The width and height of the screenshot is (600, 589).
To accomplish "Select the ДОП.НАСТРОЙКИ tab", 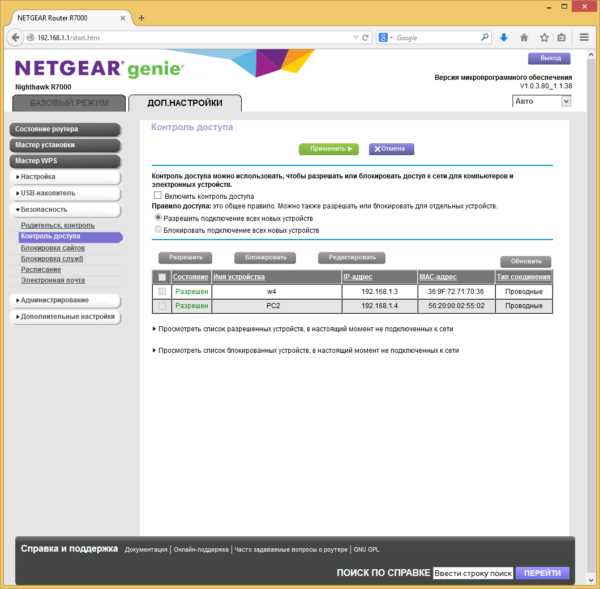I will [x=185, y=103].
